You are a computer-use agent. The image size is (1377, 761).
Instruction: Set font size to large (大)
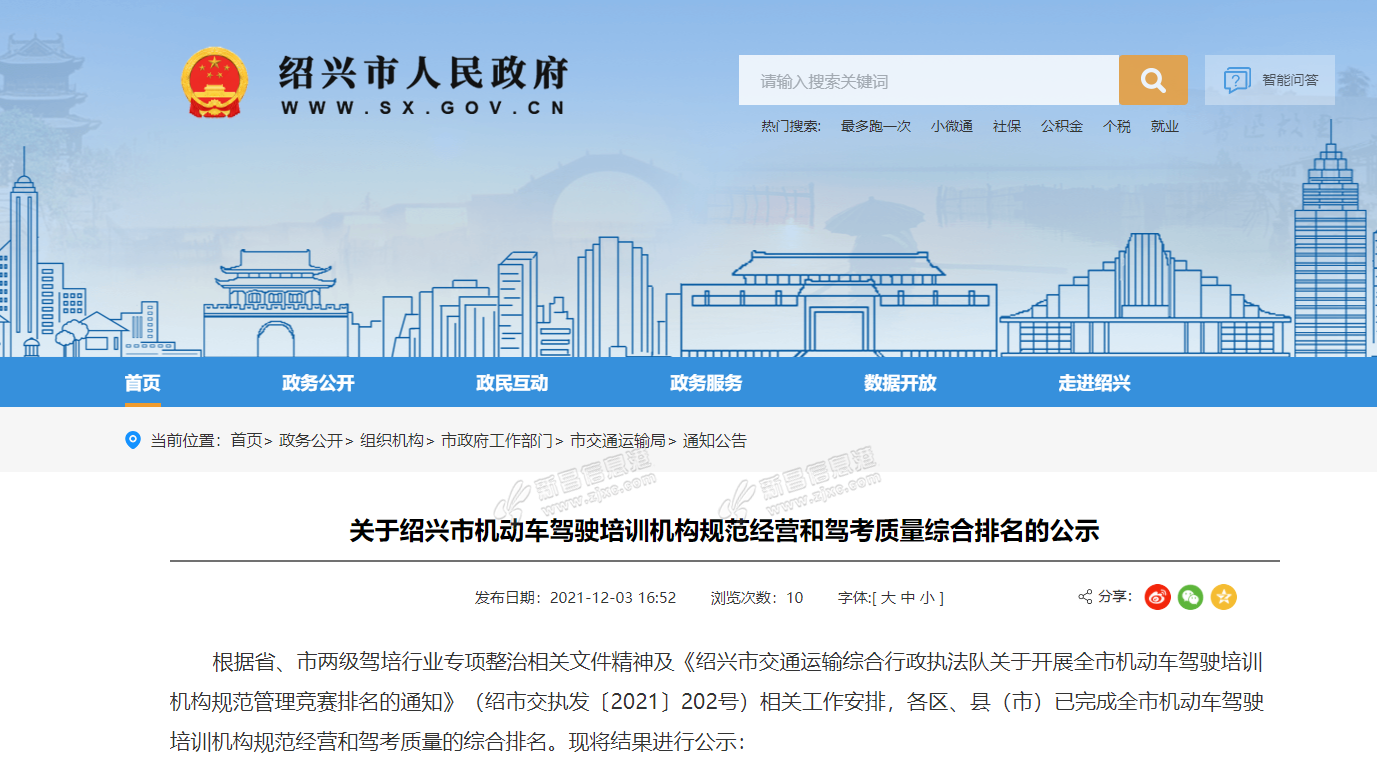pyautogui.click(x=887, y=598)
